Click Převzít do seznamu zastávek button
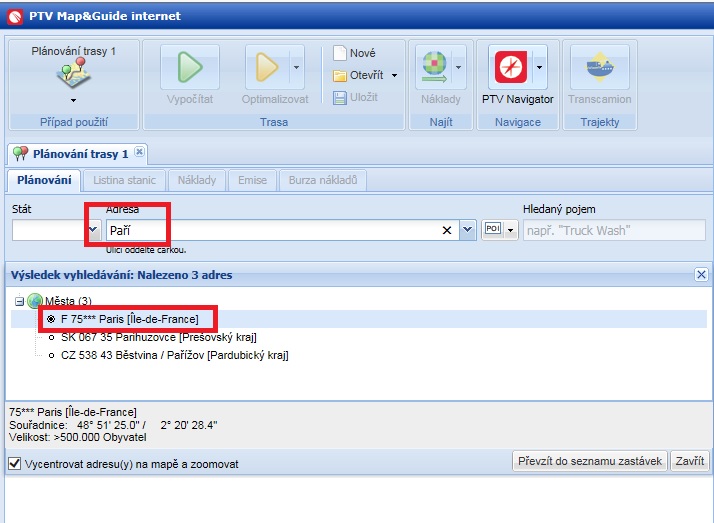Viewport: 714px width, 523px height. 590,461
